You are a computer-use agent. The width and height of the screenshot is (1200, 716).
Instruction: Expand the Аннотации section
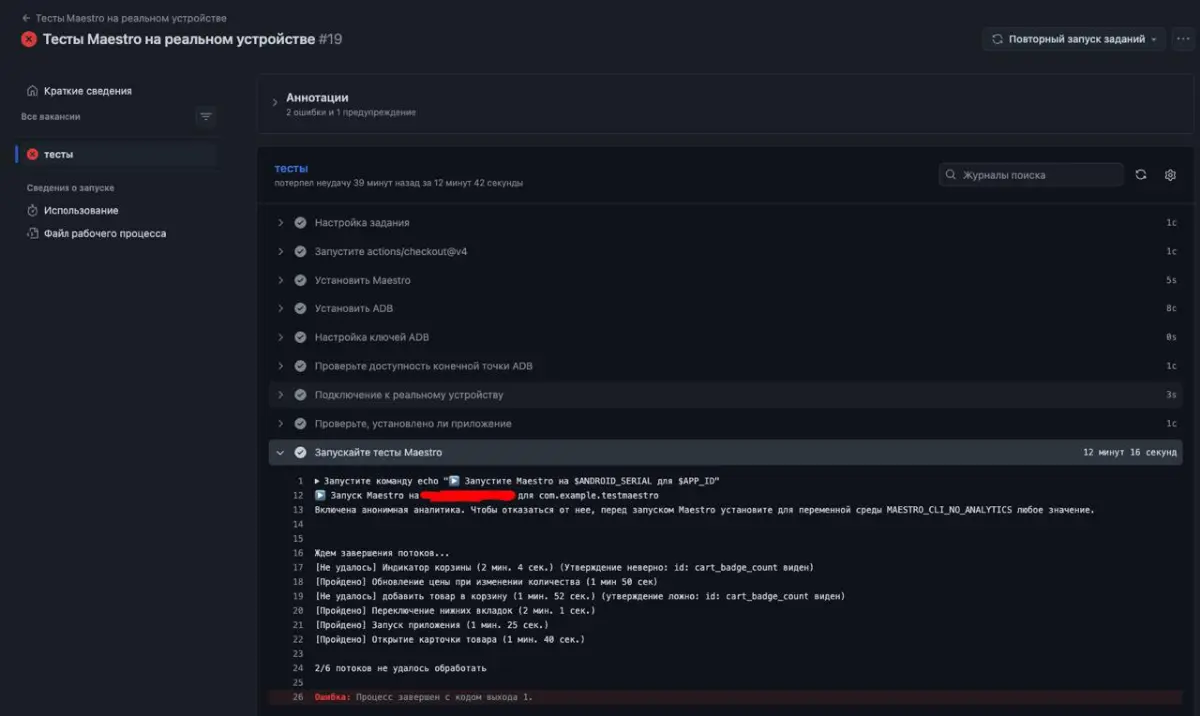pos(275,103)
